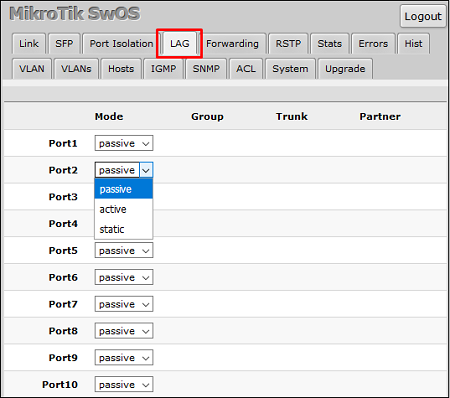
Task: Select the LAG tab
Action: 180,44
